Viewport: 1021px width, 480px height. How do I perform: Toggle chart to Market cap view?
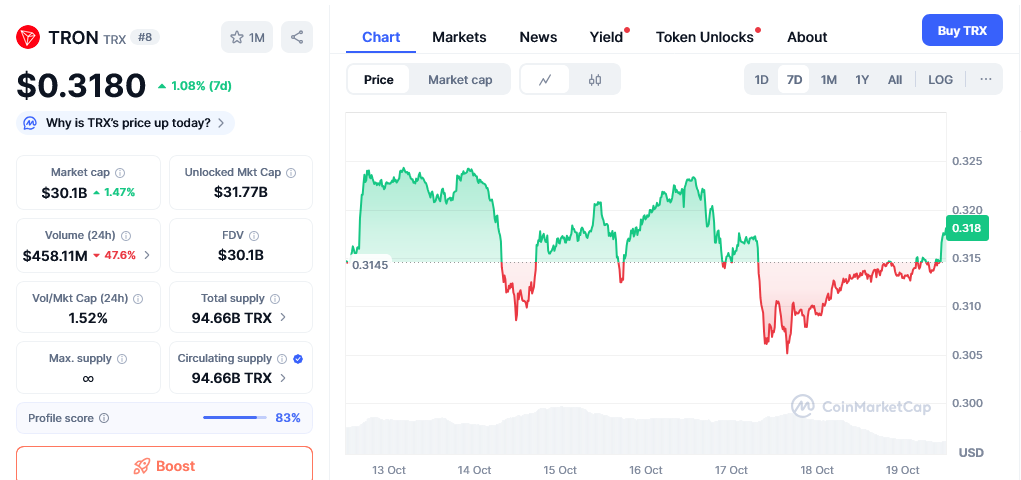[460, 80]
